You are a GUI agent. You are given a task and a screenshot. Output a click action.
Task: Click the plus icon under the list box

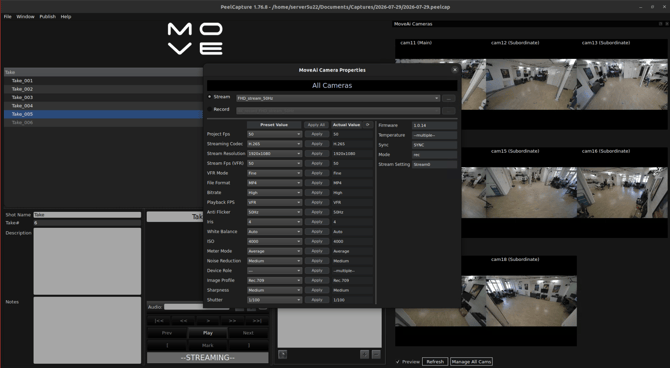point(364,354)
